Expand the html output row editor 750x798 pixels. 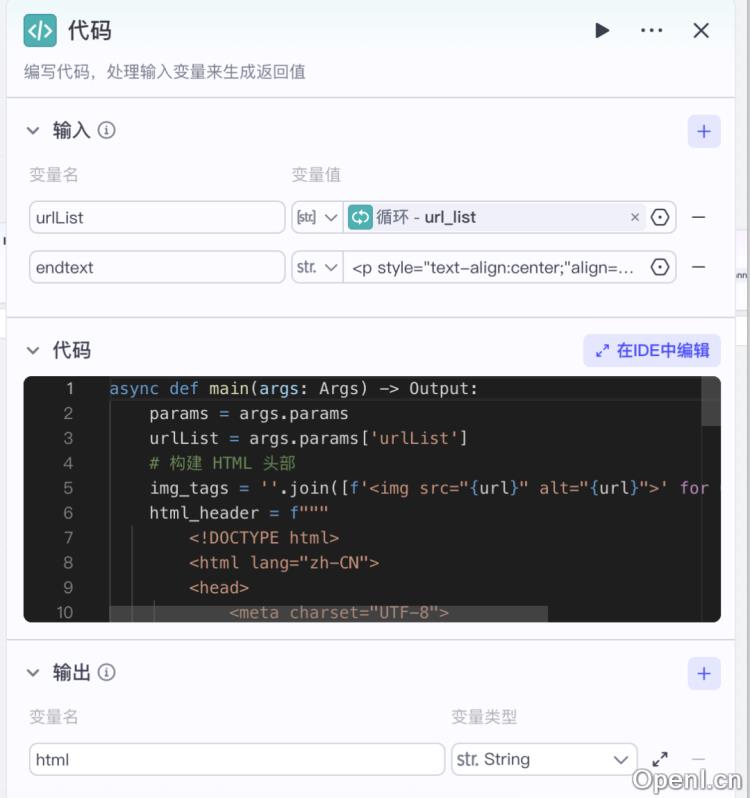pos(660,759)
